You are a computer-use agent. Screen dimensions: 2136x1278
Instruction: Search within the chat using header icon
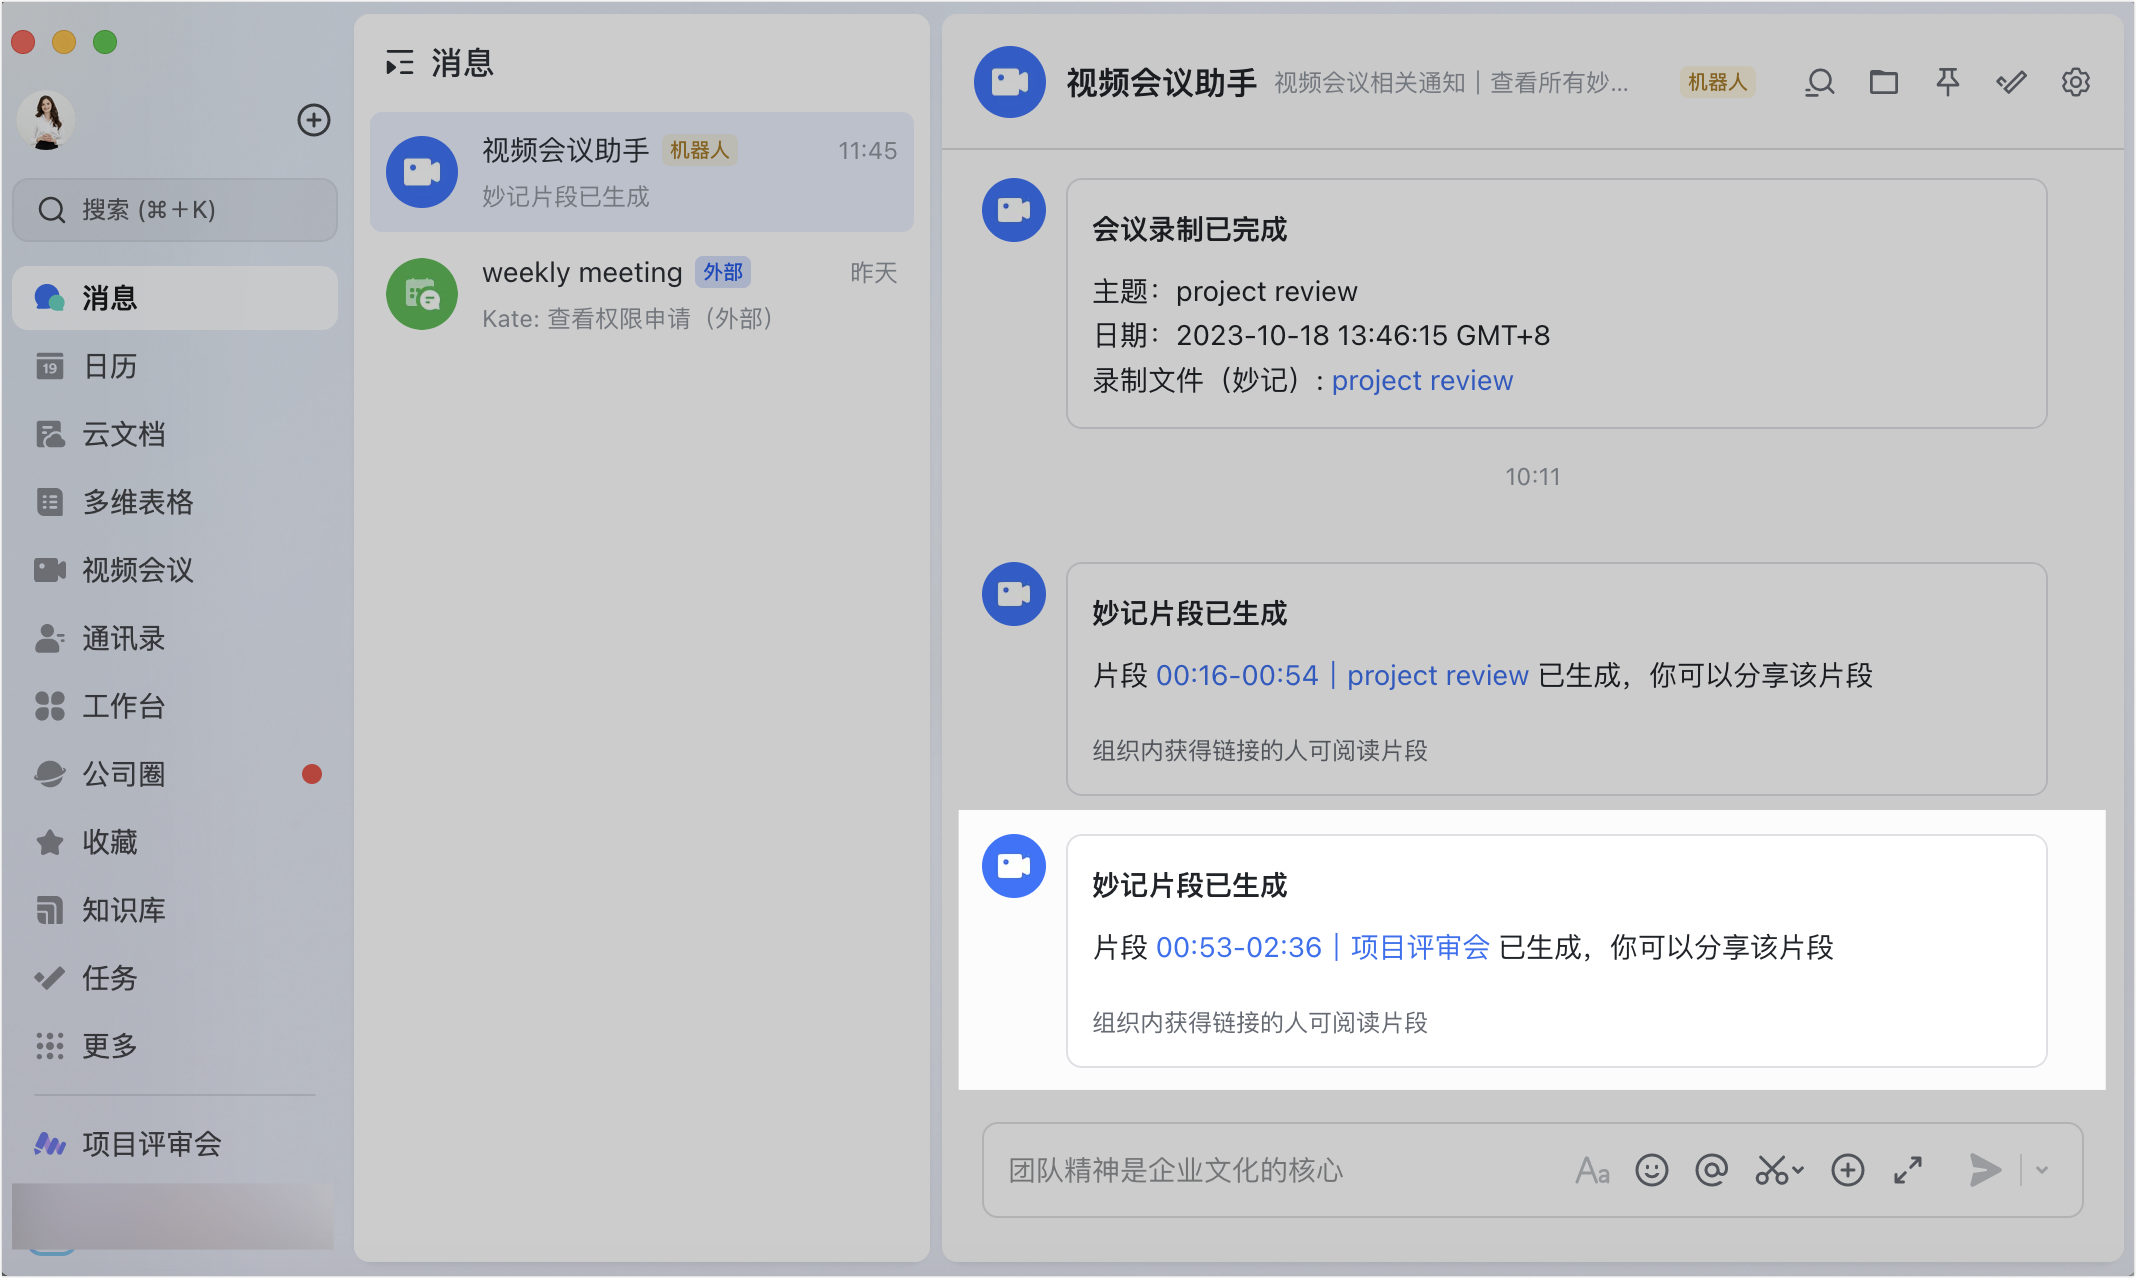pos(1820,82)
